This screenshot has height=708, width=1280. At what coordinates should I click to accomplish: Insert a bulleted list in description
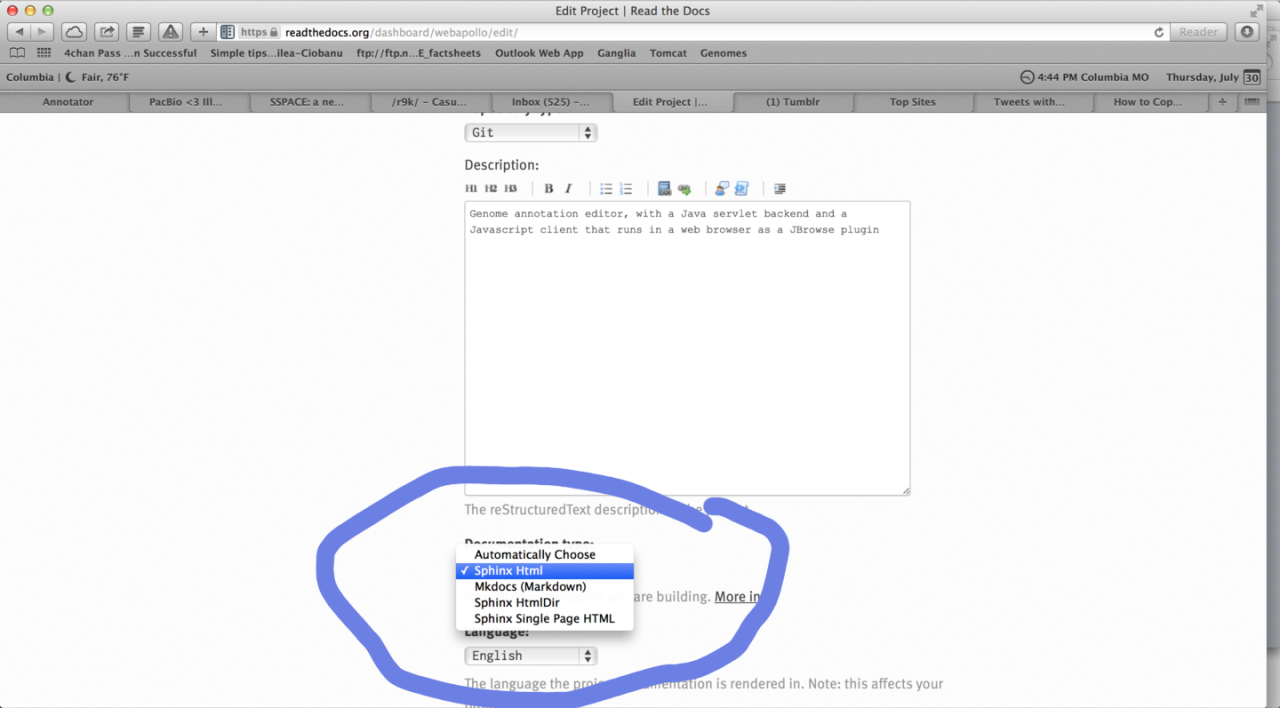click(x=606, y=189)
